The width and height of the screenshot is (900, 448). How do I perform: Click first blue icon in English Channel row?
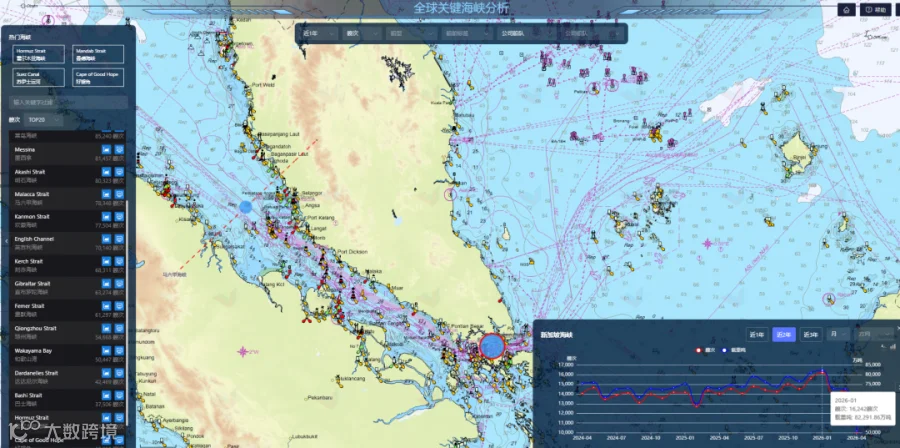click(x=106, y=239)
